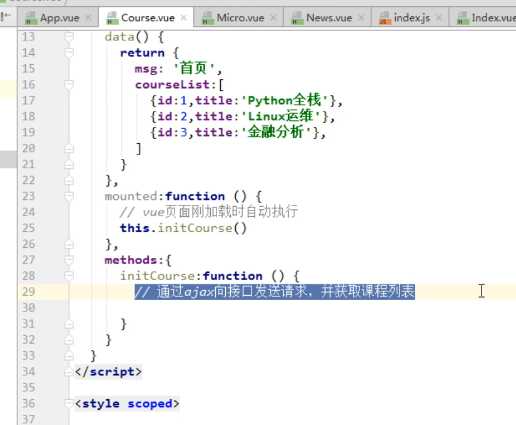Close the Micro.vue tab
Image resolution: width=516 pixels, height=425 pixels.
click(273, 18)
